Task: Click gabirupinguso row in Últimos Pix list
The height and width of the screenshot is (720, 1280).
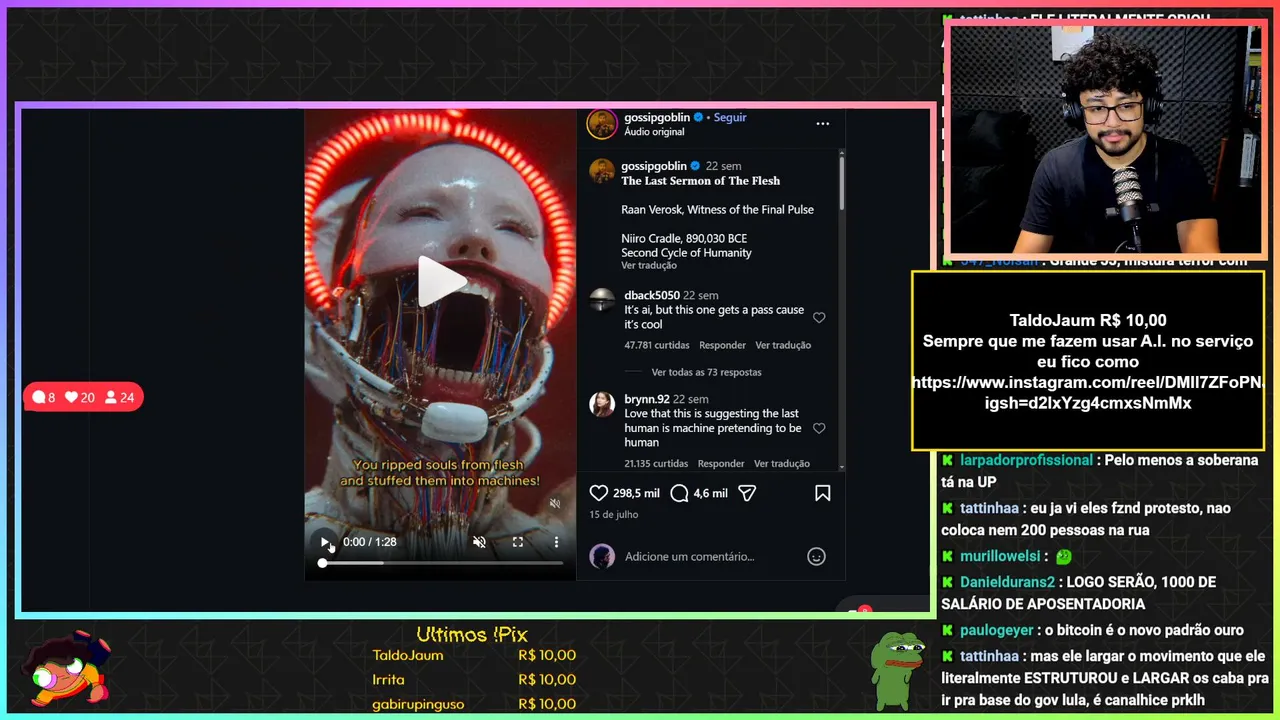Action: [x=474, y=704]
